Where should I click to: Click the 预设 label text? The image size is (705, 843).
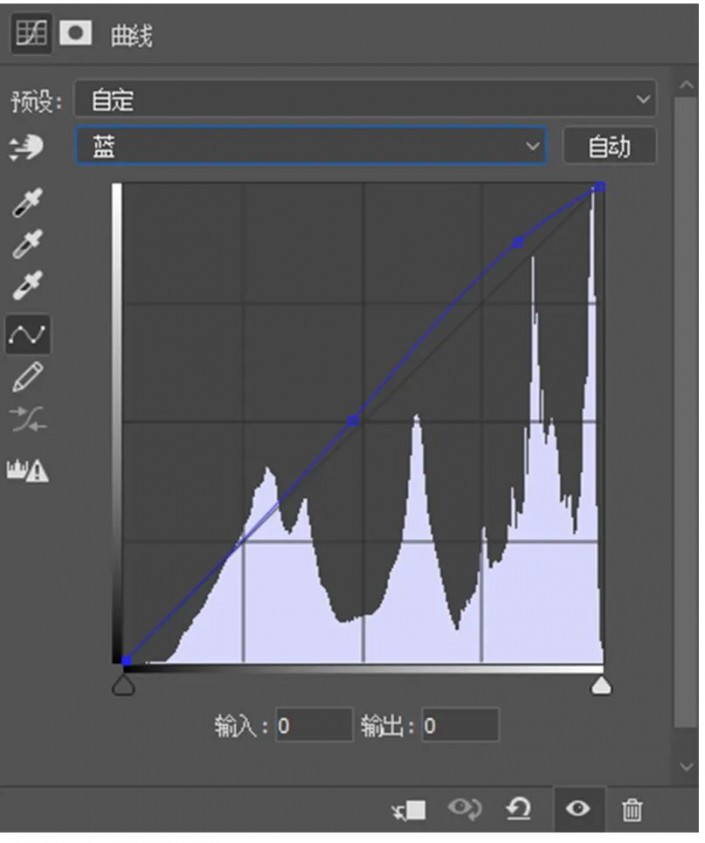37,101
